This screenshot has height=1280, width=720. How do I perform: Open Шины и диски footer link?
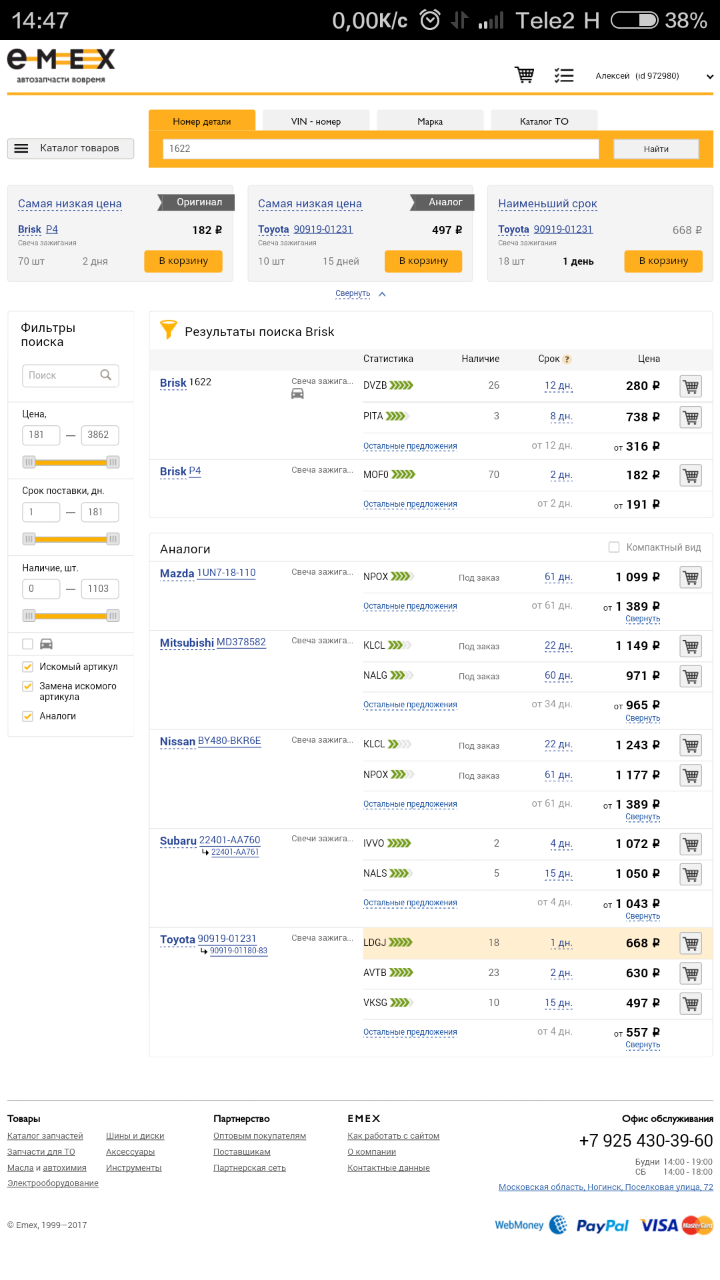[x=135, y=1136]
